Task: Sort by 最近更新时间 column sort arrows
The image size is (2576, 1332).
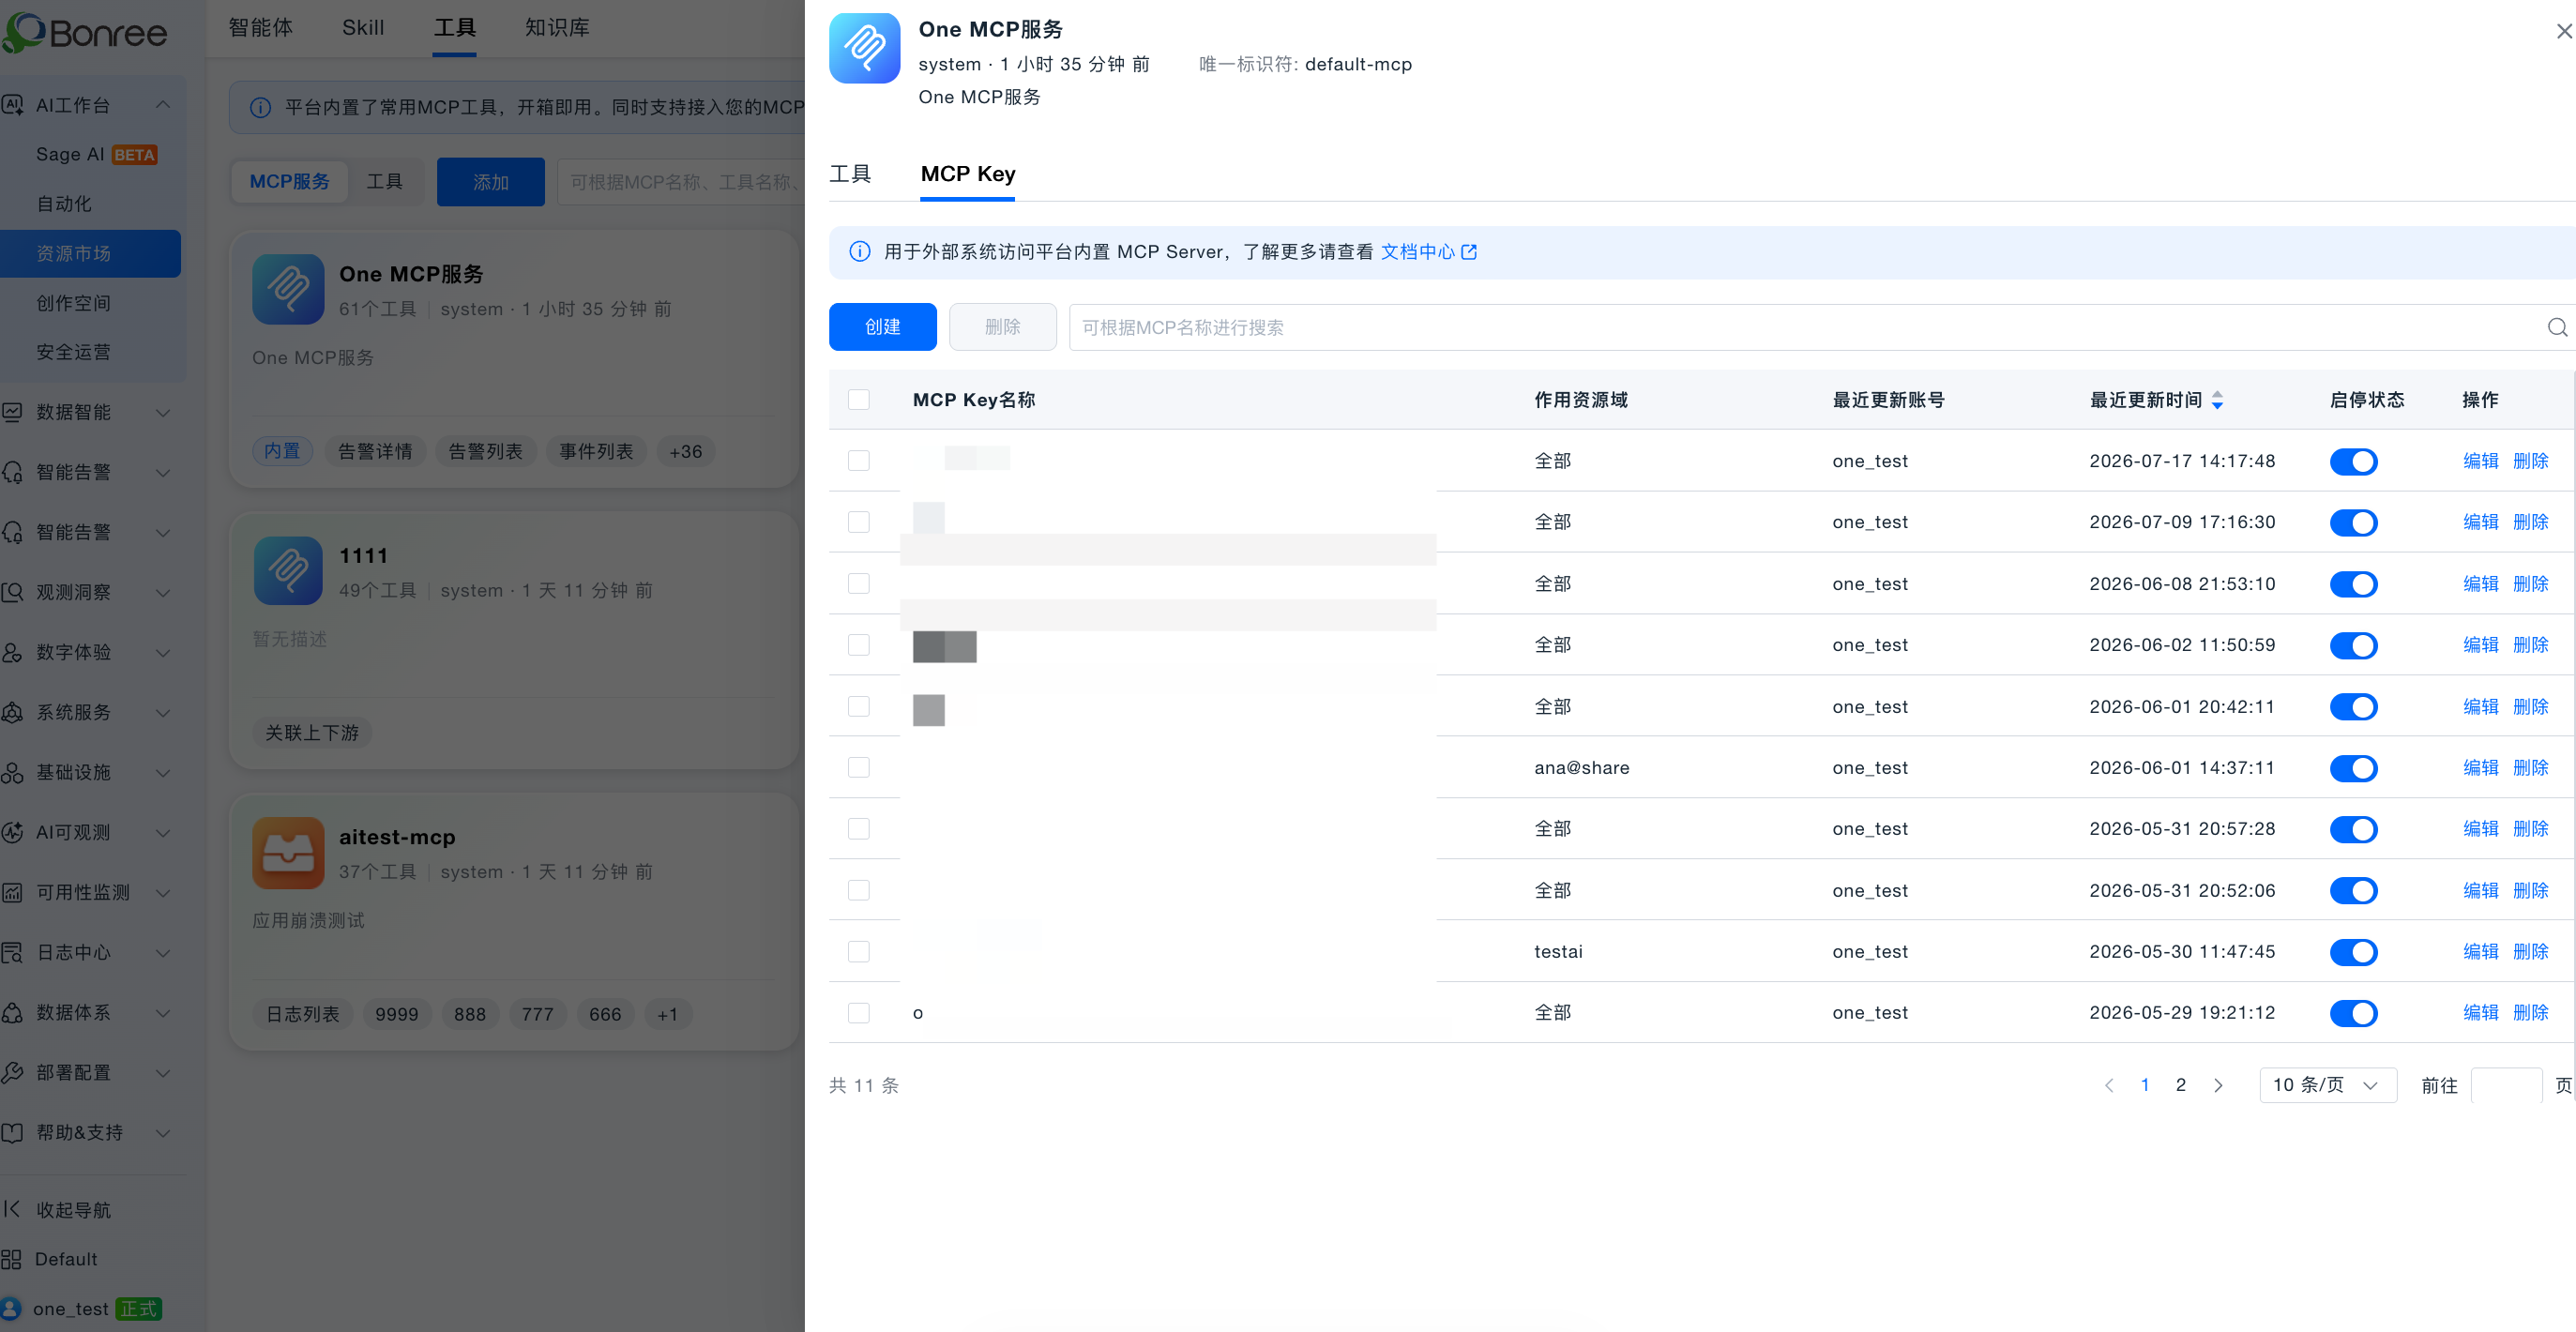Action: point(2217,400)
